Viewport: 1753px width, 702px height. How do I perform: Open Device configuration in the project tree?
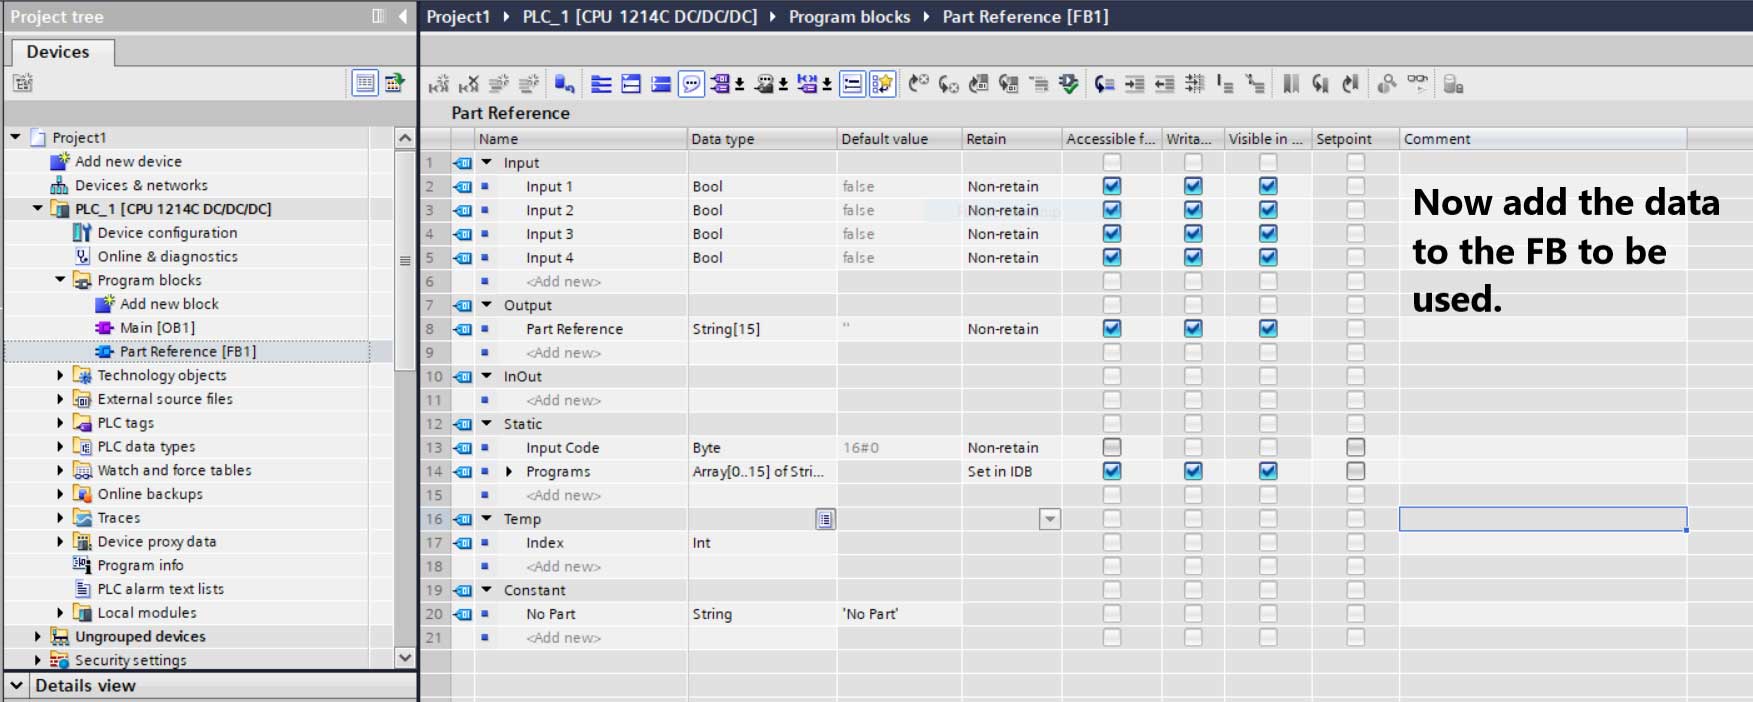(x=168, y=233)
